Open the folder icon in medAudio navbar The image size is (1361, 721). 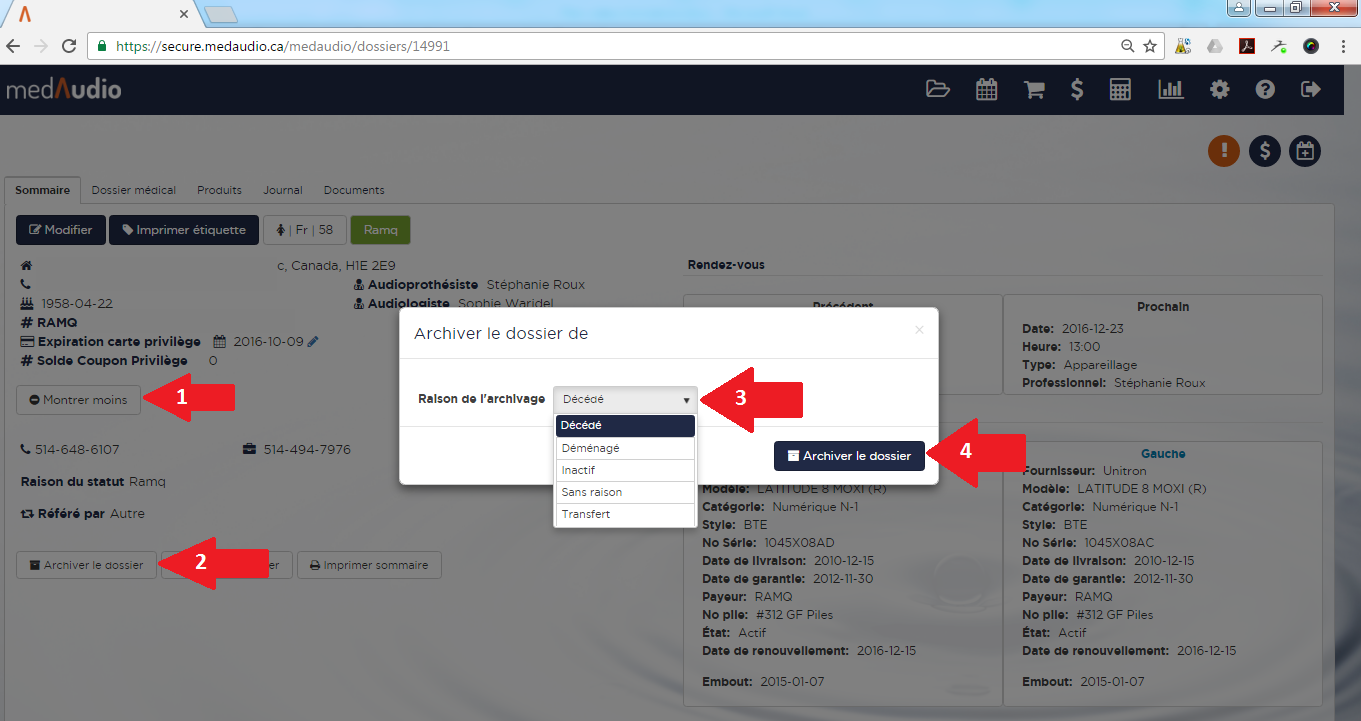[x=937, y=89]
